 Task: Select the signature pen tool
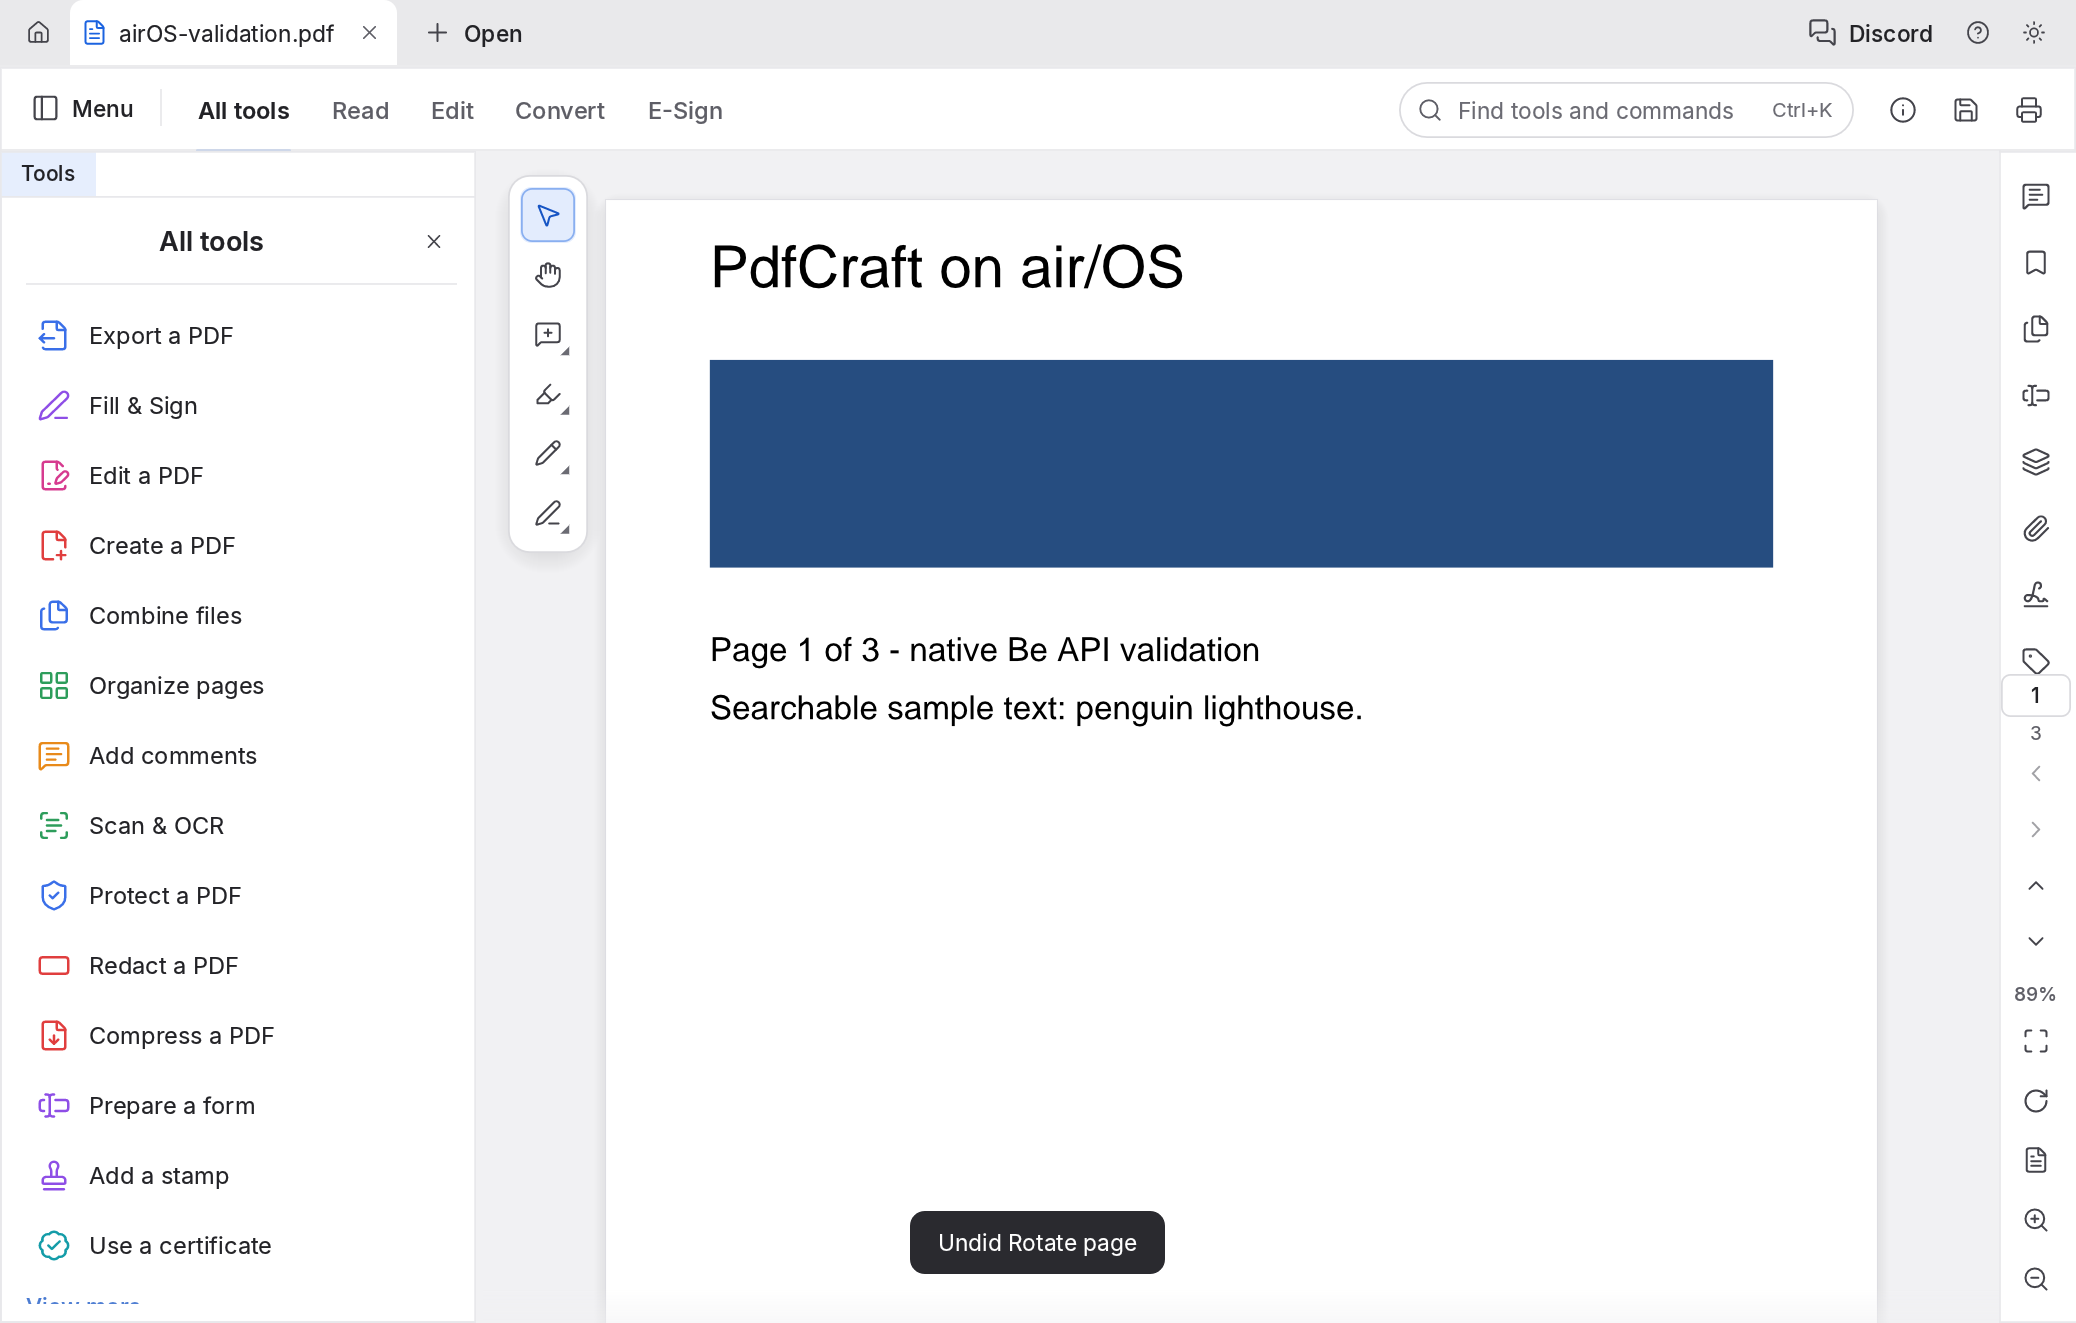[548, 515]
